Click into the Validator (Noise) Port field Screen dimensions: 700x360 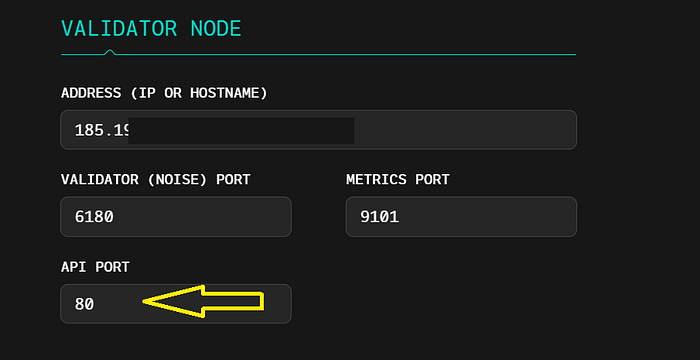176,217
